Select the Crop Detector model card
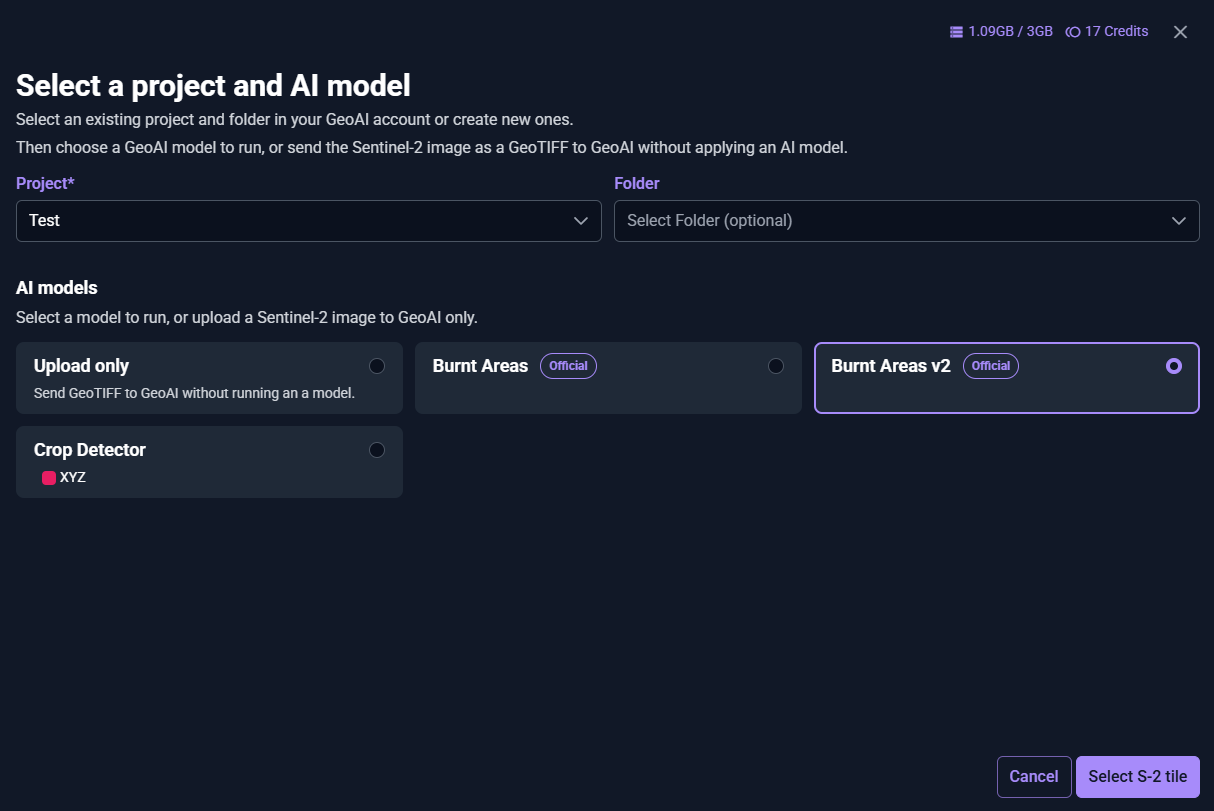Image resolution: width=1214 pixels, height=811 pixels. click(209, 462)
